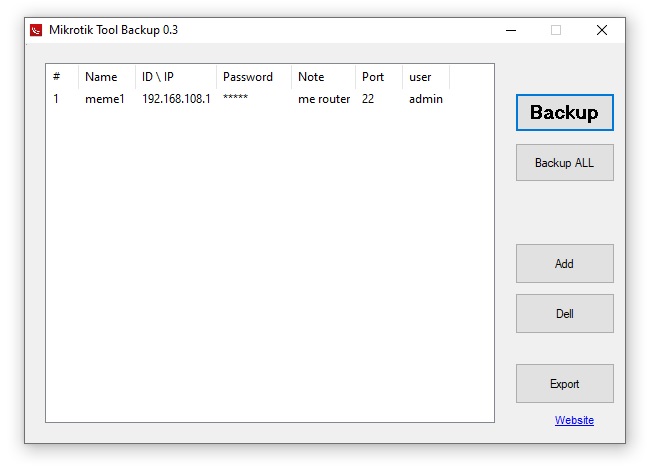
Task: Click the Mikrotik app icon in title bar
Action: (x=36, y=30)
